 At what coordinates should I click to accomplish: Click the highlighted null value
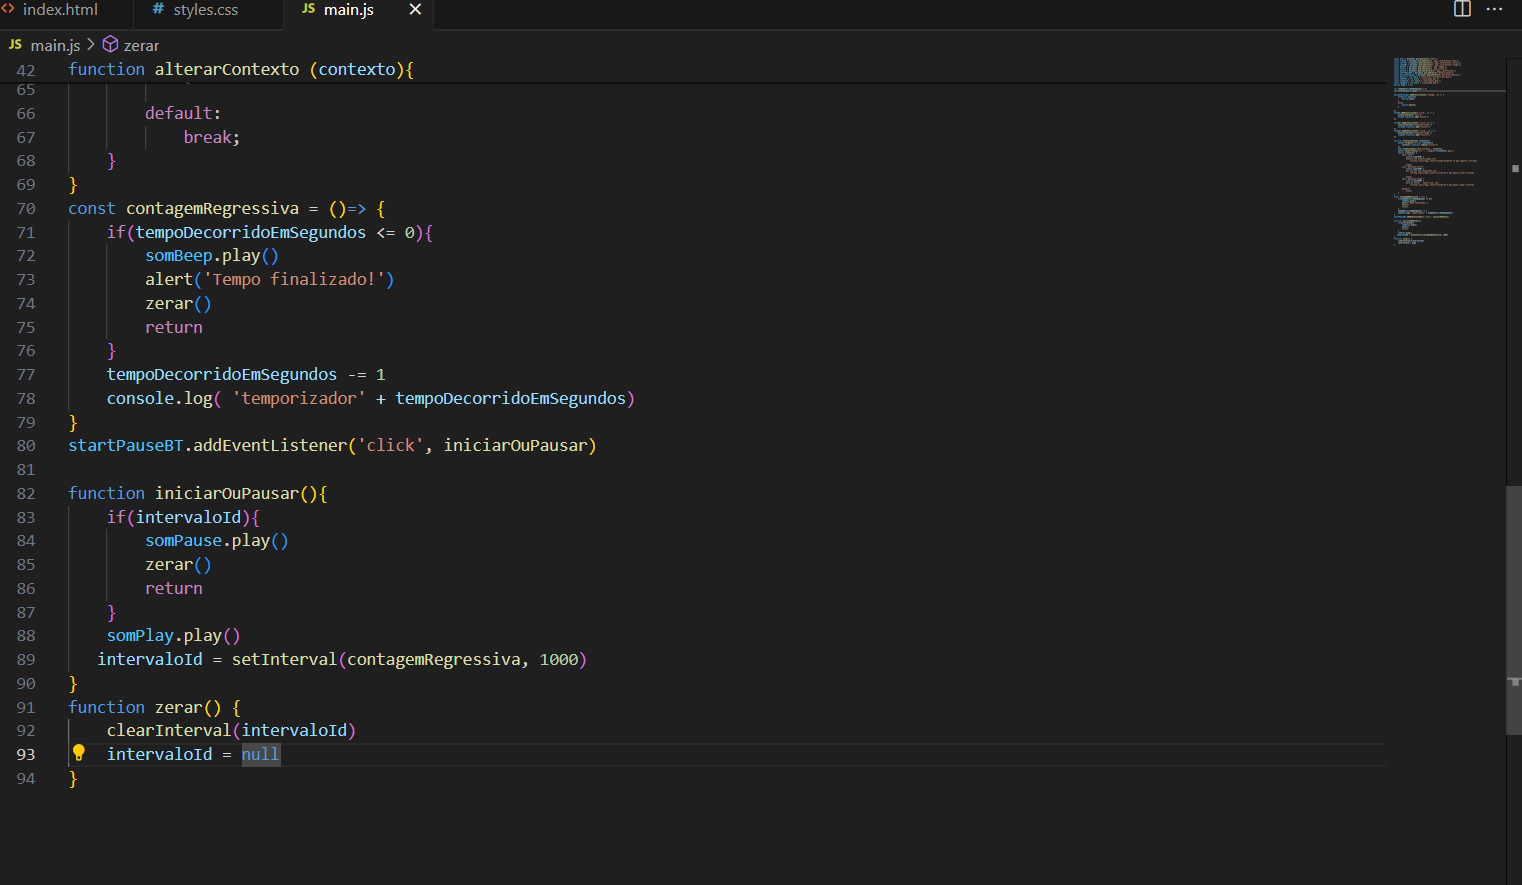[260, 754]
